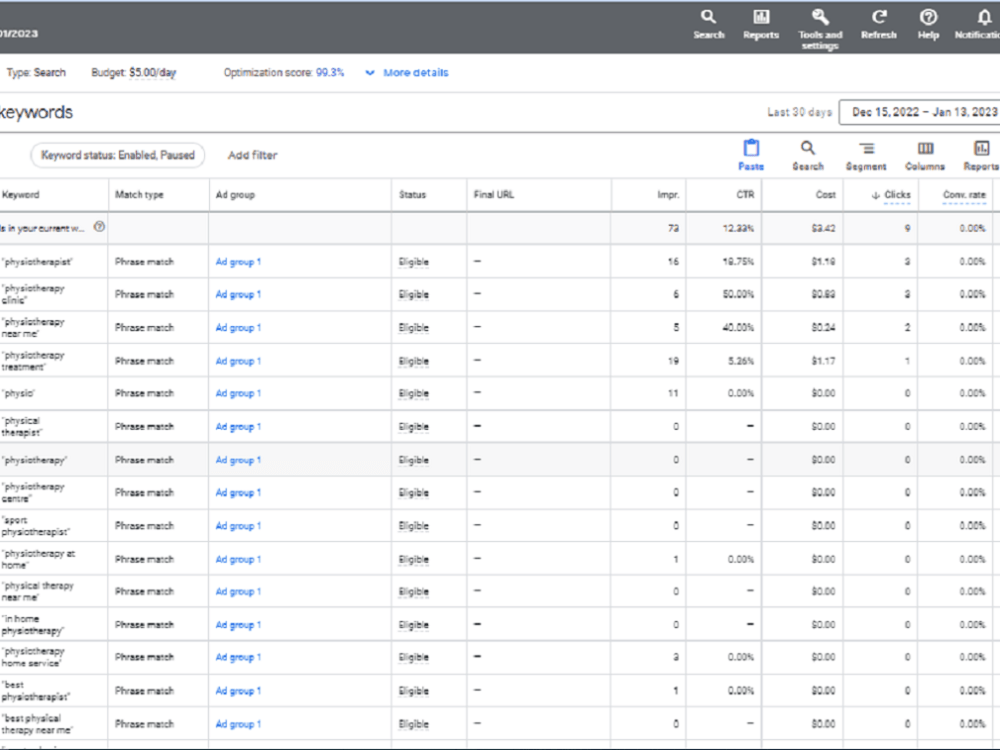
Task: Sort by the Conv. rate column header
Action: [x=964, y=195]
